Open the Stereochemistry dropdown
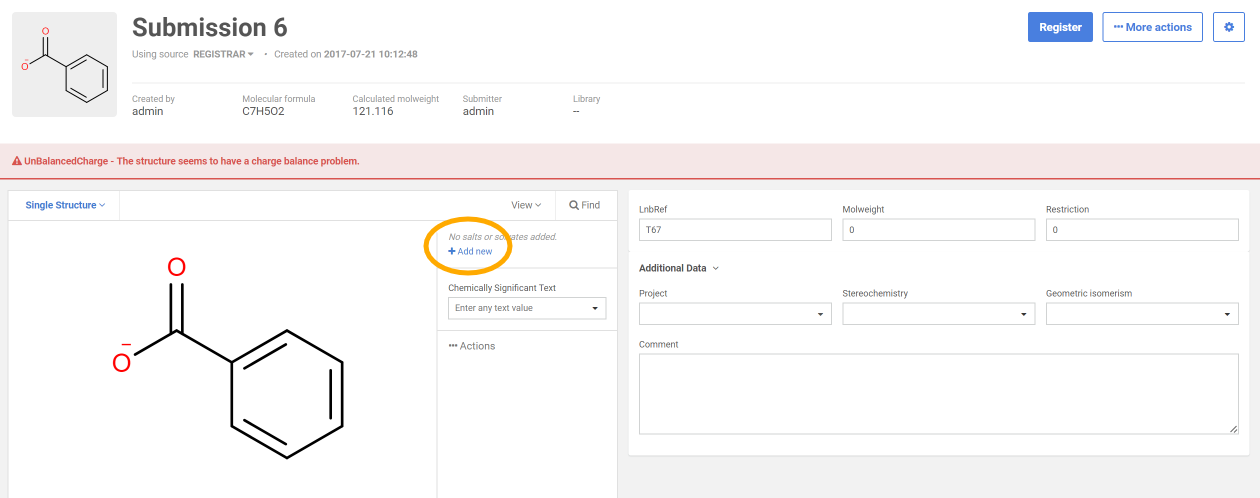Screen dimensions: 1260x498 coord(938,314)
